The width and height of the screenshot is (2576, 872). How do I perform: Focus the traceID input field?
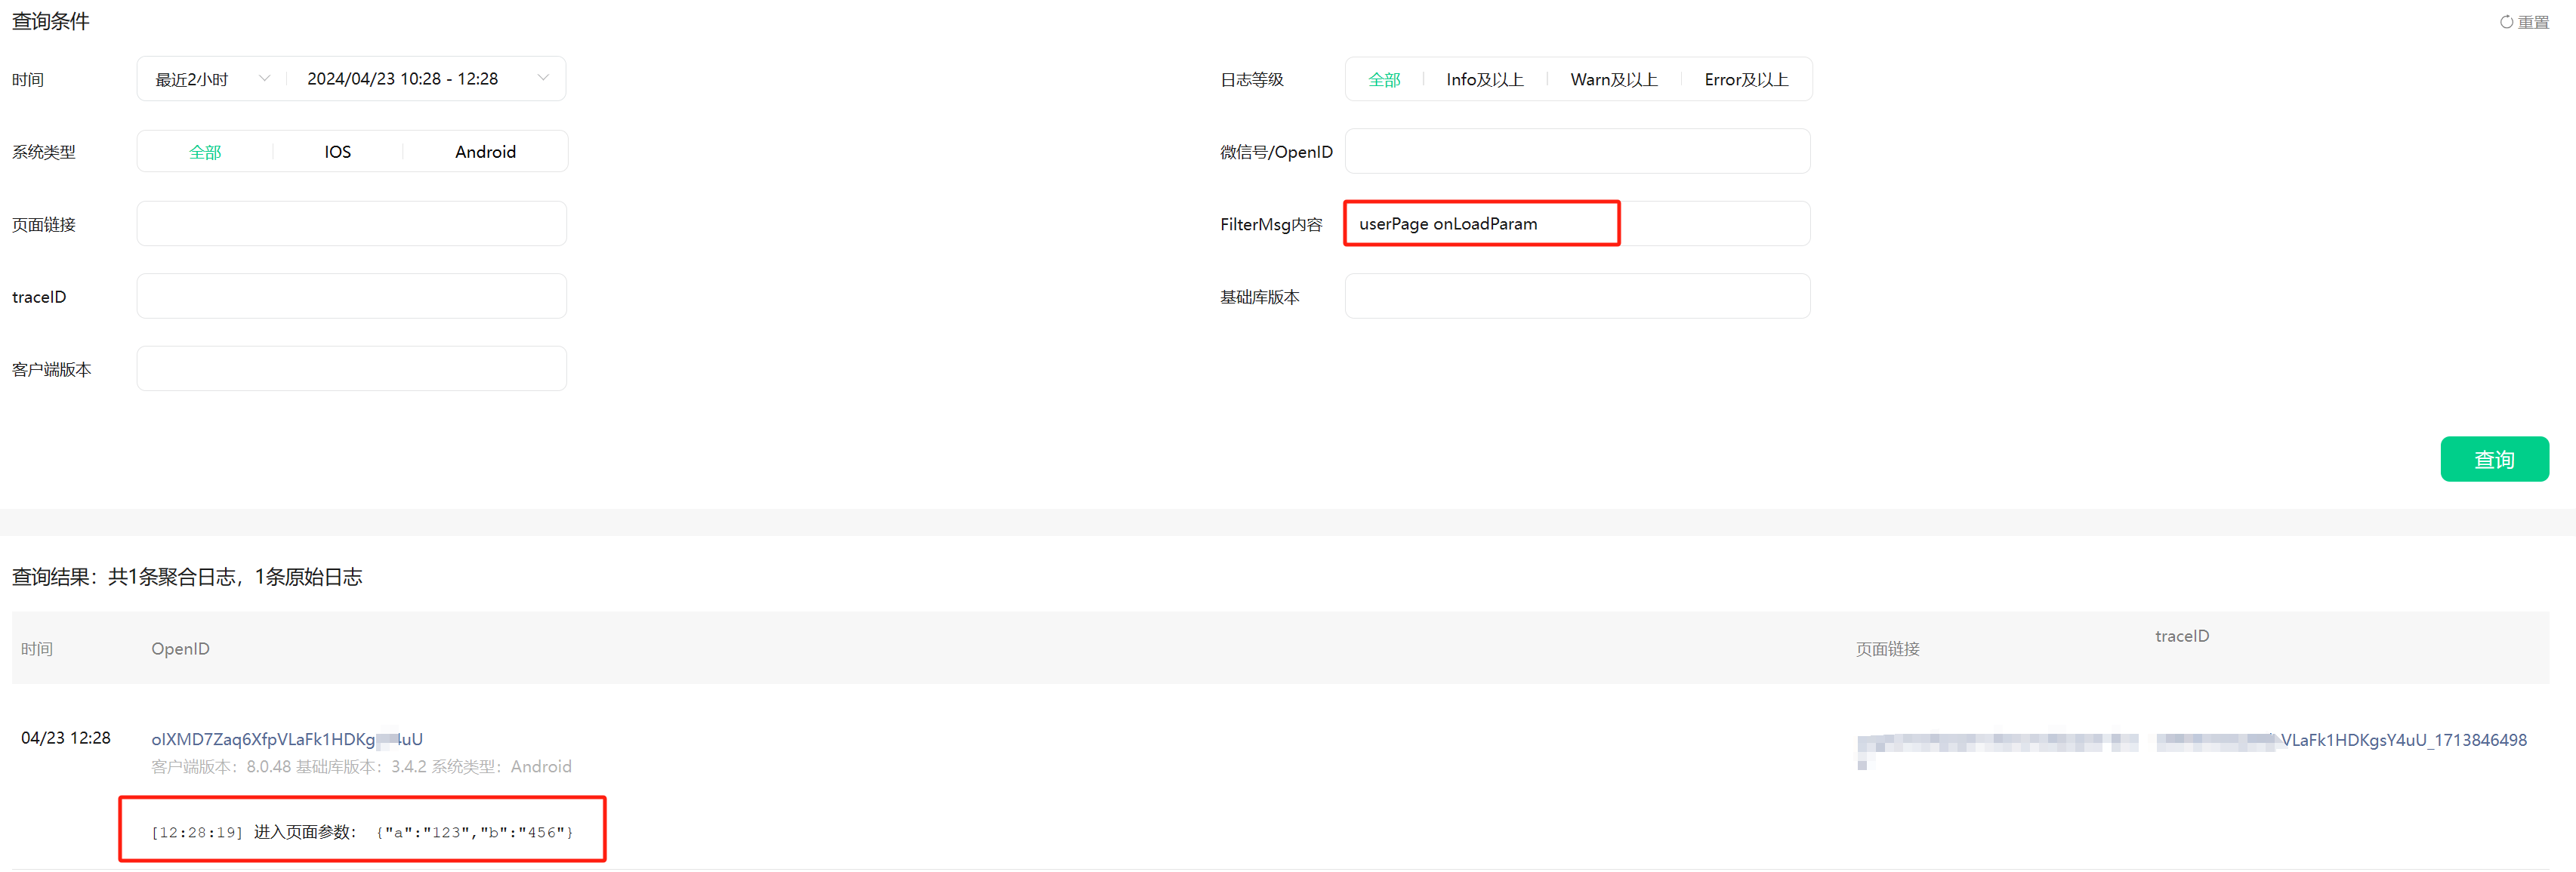[351, 296]
